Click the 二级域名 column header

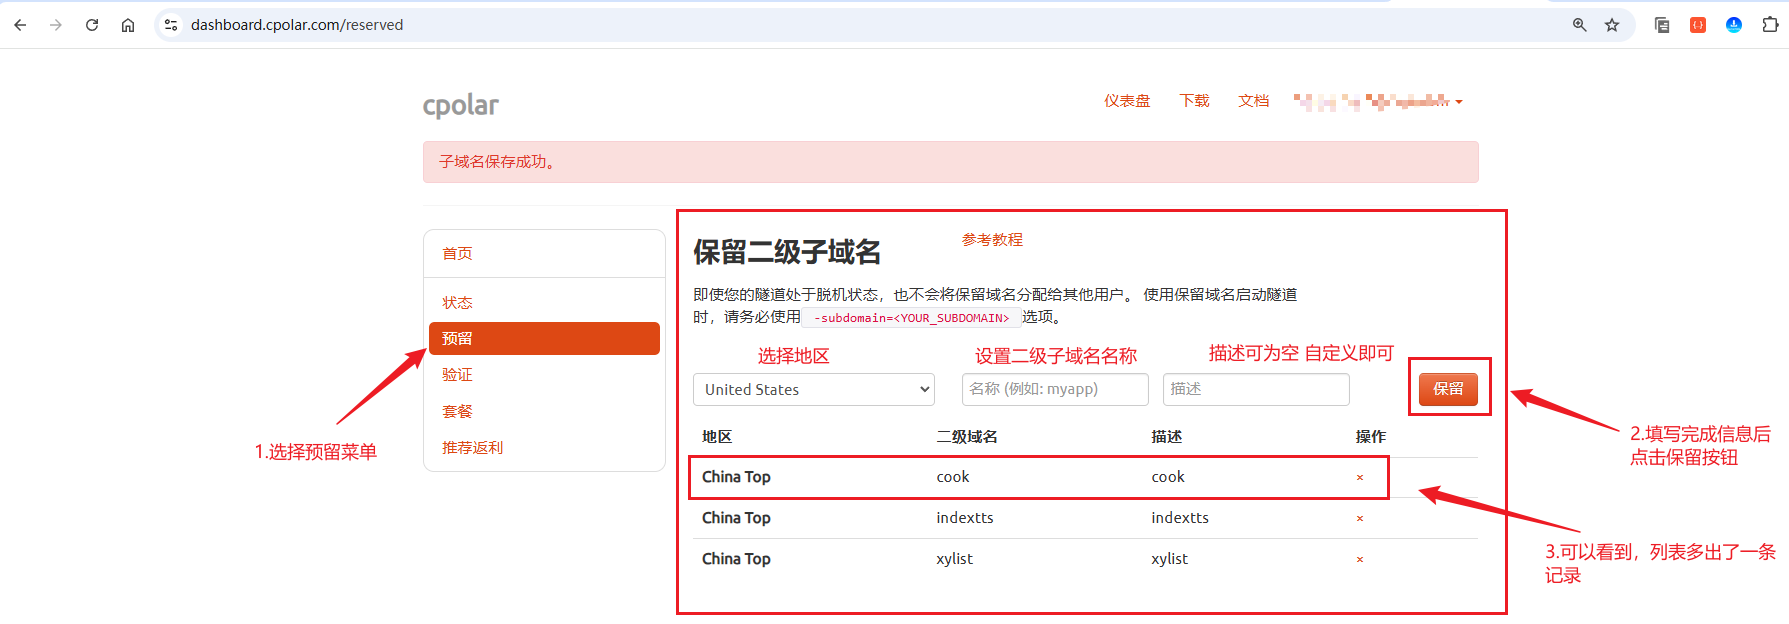[x=967, y=437]
